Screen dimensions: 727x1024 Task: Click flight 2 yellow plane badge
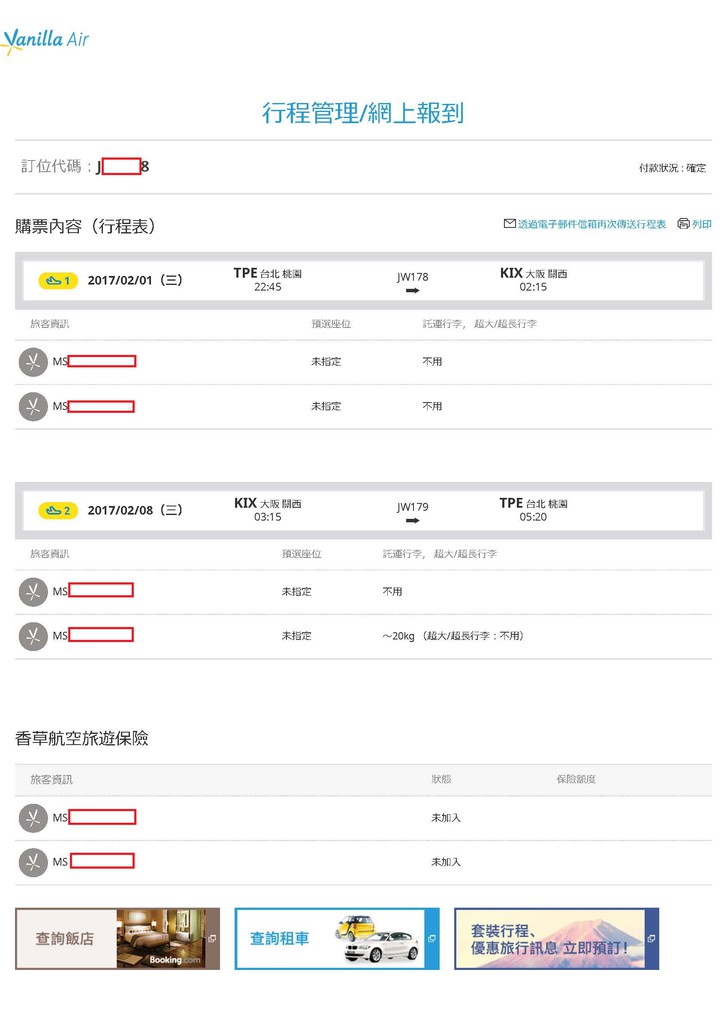coord(58,510)
